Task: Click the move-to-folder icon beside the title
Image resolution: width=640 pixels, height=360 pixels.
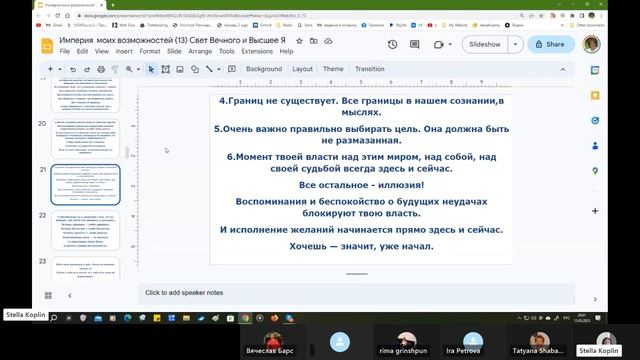Action: pyautogui.click(x=313, y=41)
